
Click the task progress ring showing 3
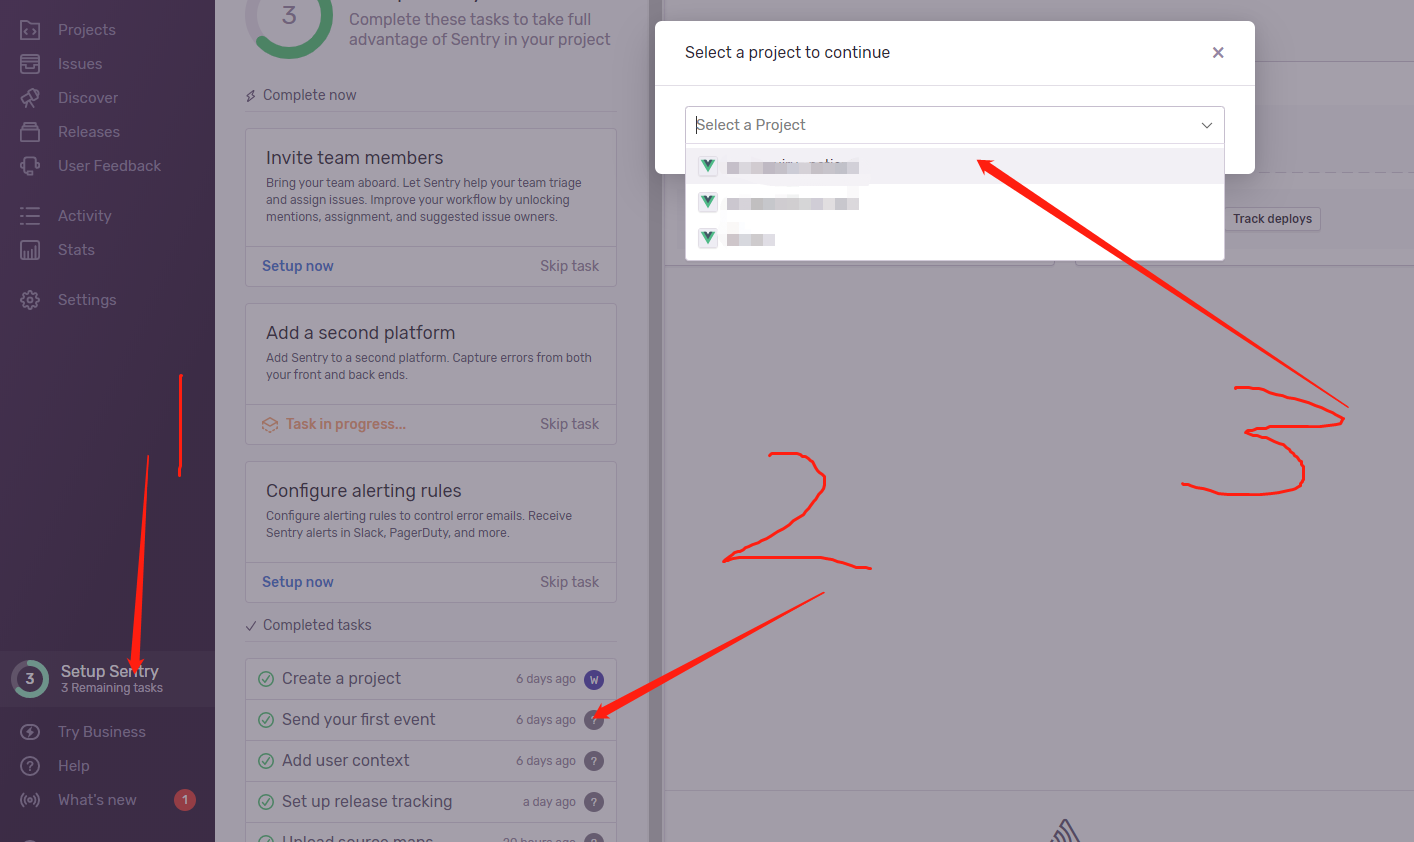pyautogui.click(x=289, y=17)
